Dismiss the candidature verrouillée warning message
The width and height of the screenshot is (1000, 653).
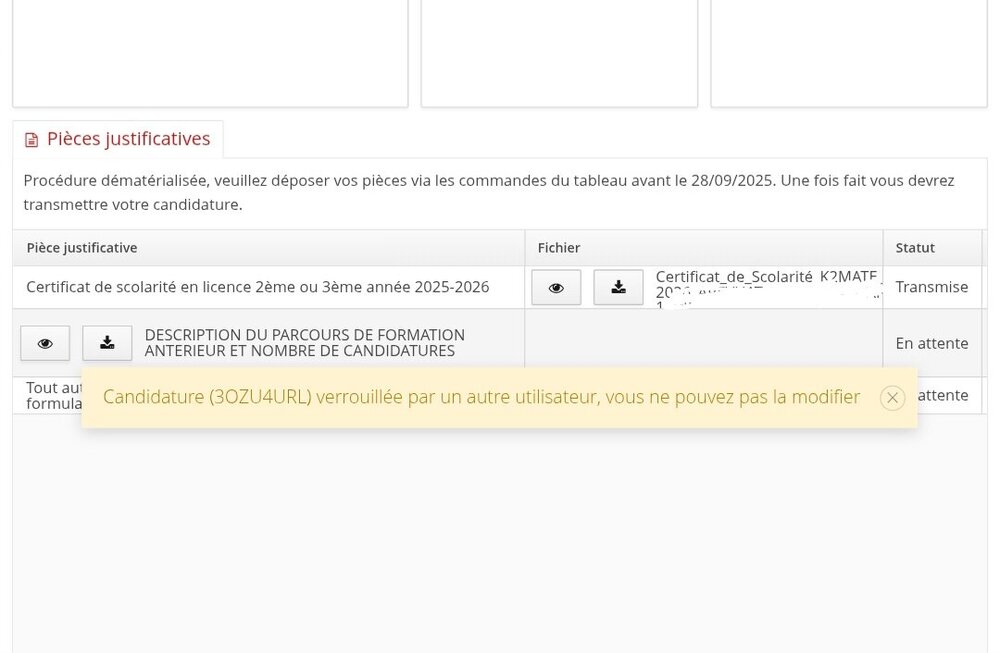(892, 397)
